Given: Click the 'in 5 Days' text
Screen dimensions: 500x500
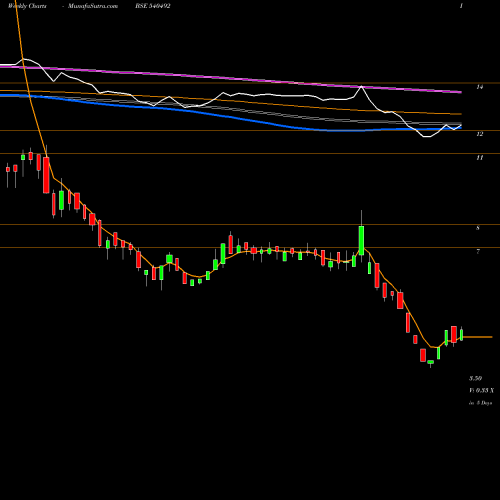Looking at the screenshot, I should (480, 403).
